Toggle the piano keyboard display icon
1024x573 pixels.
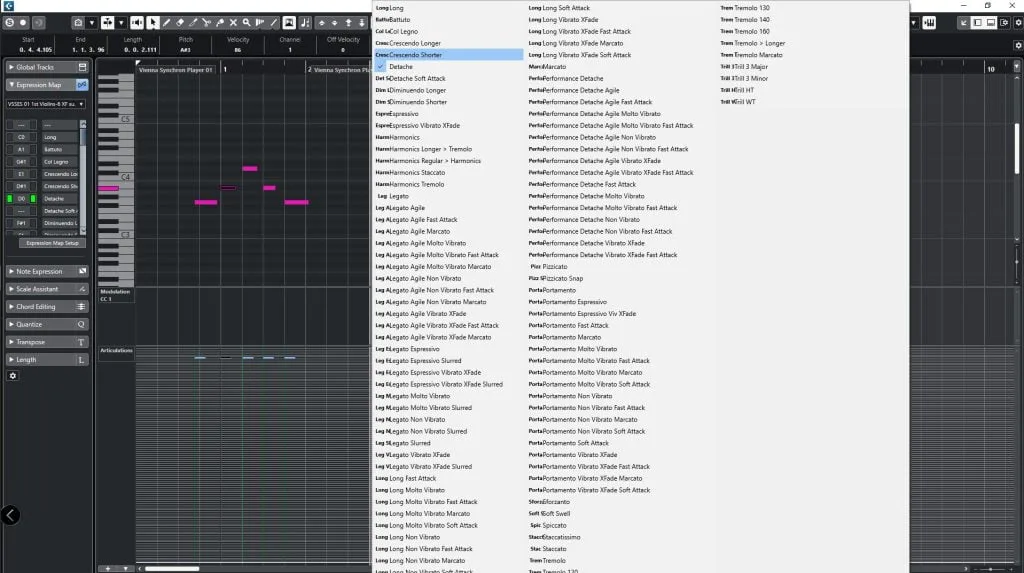click(929, 22)
